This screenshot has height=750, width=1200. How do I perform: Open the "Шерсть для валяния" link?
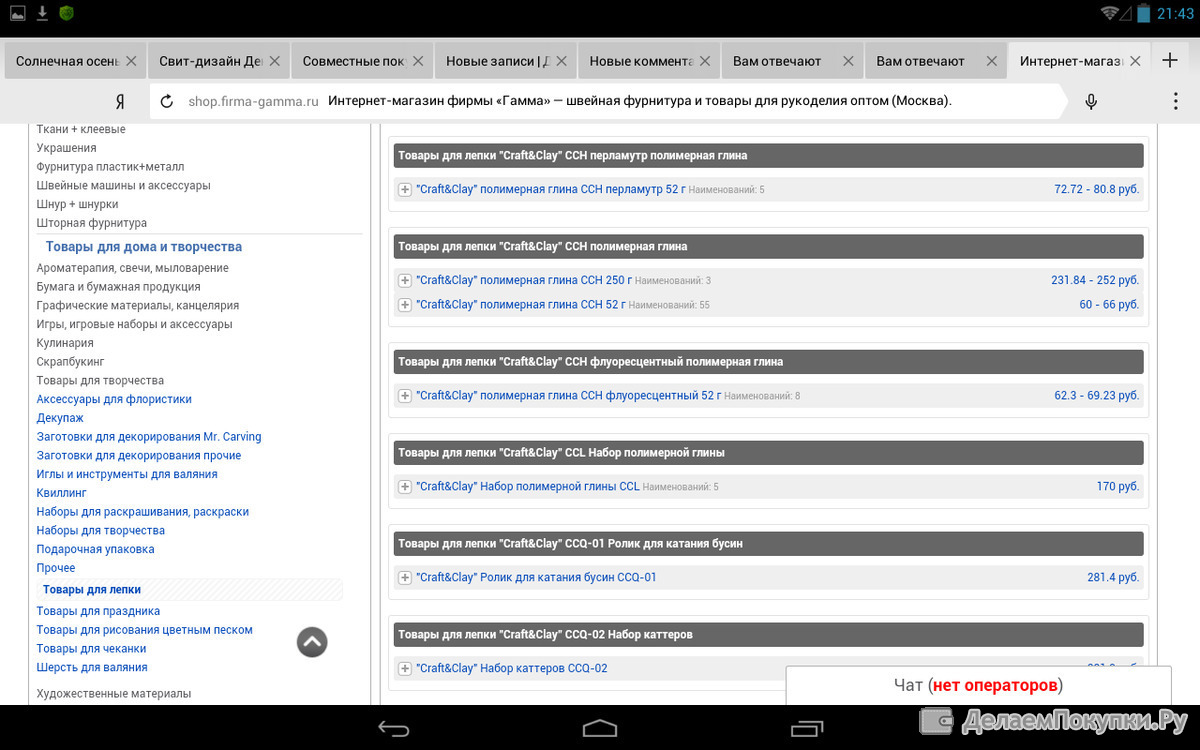click(92, 667)
